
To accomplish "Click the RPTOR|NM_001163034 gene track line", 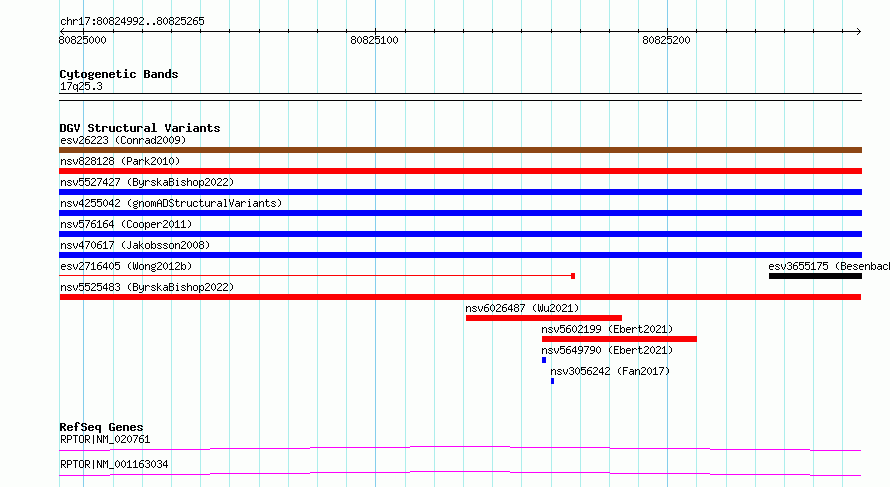I will [x=460, y=473].
